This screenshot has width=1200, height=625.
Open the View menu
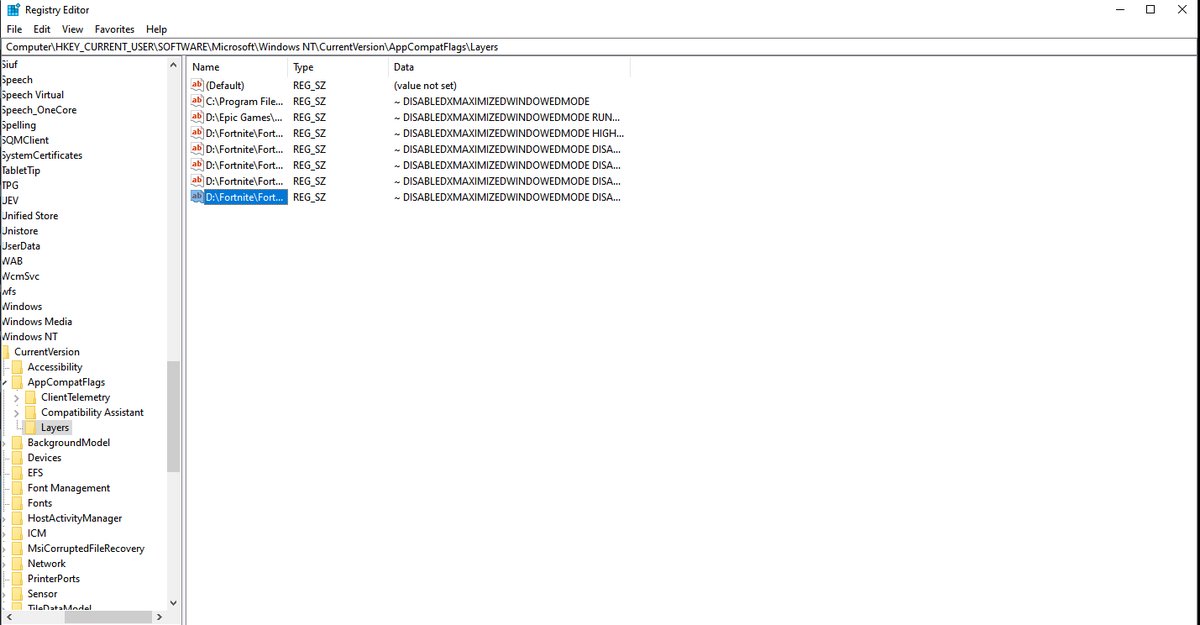[x=73, y=29]
